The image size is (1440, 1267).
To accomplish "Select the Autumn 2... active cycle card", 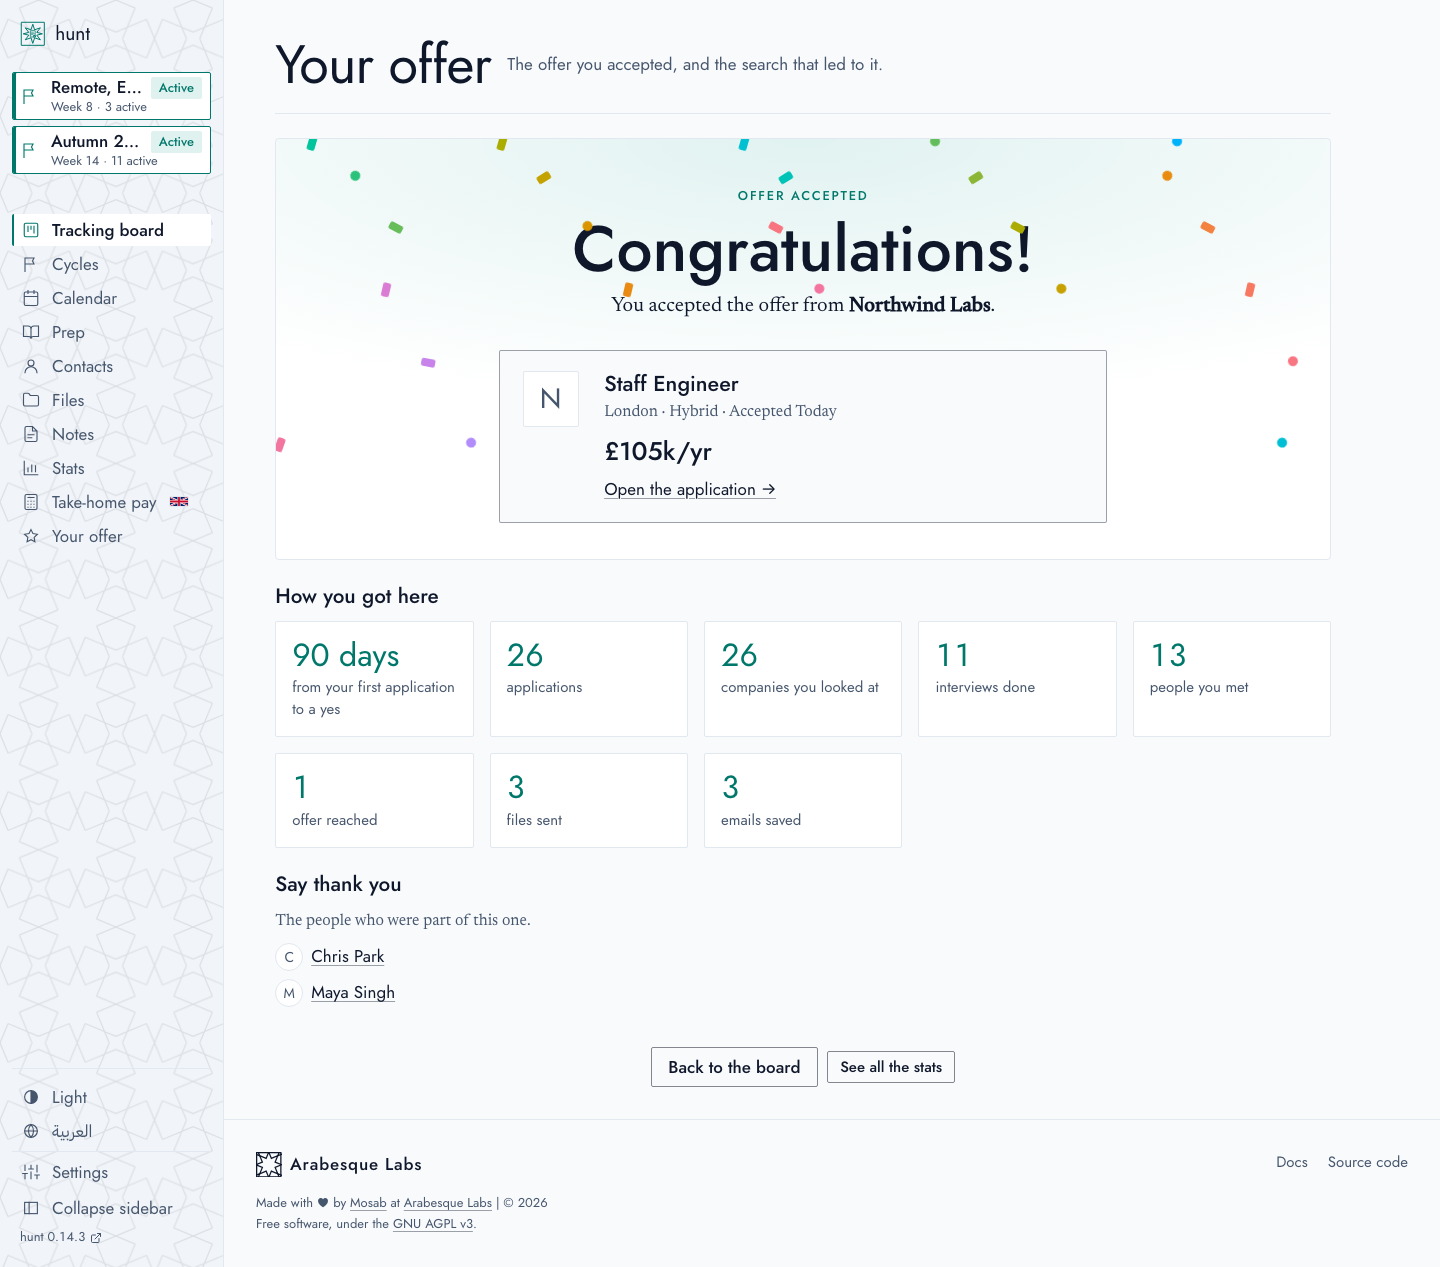I will click(x=112, y=150).
